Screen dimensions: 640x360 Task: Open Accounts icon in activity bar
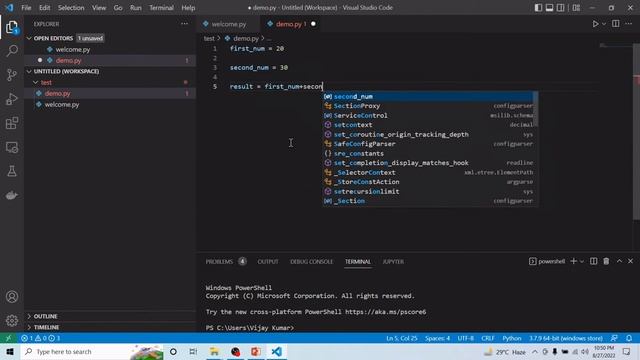12,297
